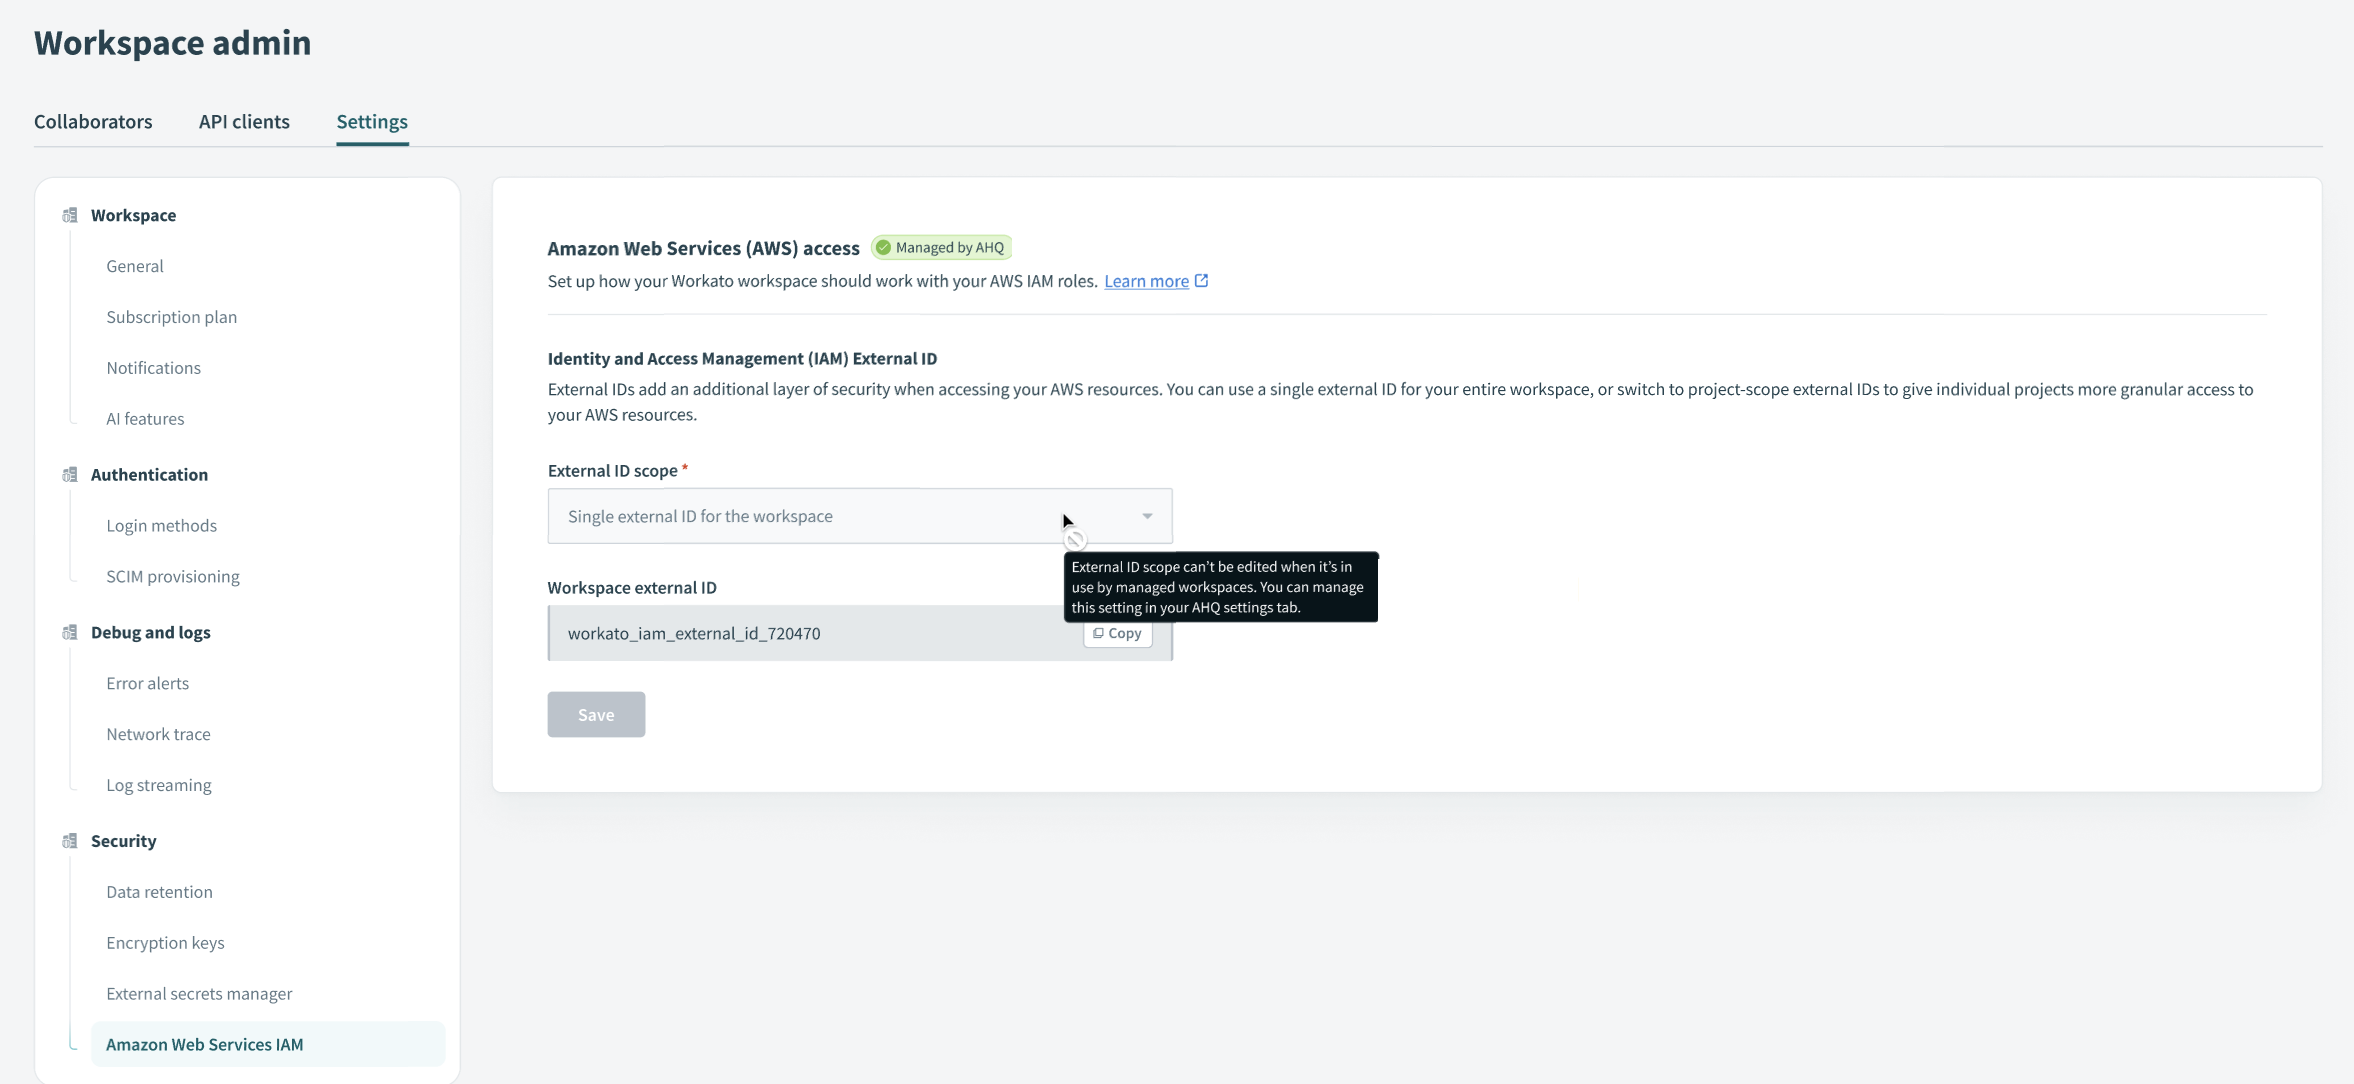Select External secrets manager in sidebar
2354x1084 pixels.
point(199,994)
